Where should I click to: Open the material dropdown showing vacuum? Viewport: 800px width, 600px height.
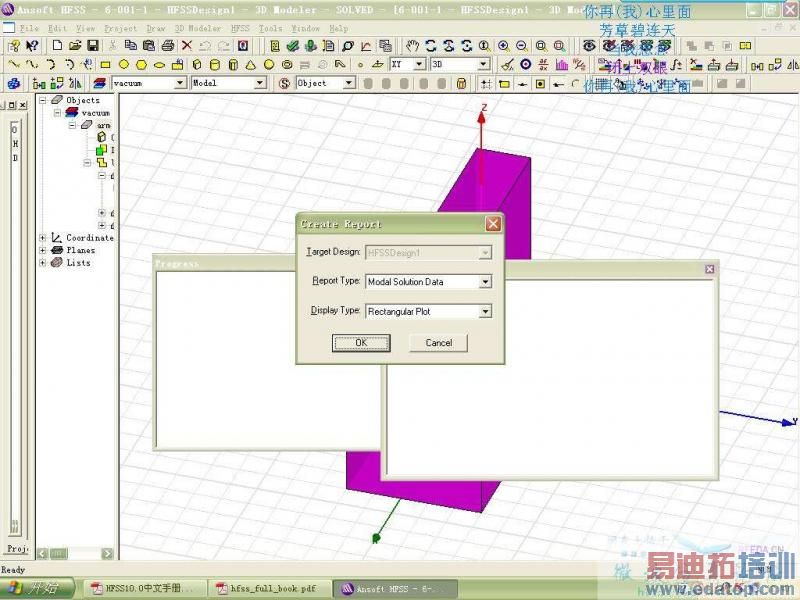(x=180, y=83)
